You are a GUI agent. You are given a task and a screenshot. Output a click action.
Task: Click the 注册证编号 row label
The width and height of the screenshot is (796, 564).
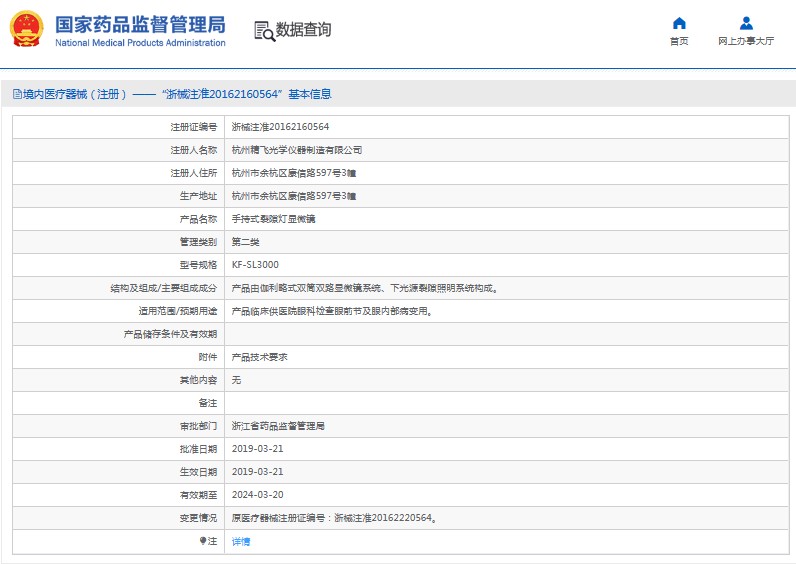(193, 126)
